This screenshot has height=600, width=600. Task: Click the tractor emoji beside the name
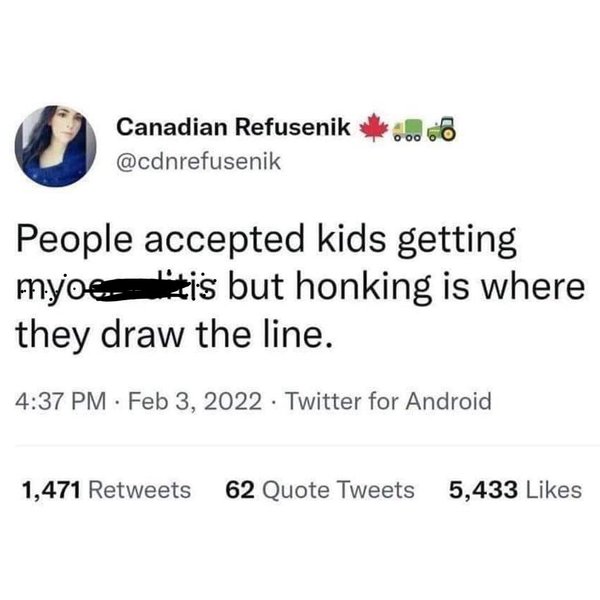(x=439, y=129)
